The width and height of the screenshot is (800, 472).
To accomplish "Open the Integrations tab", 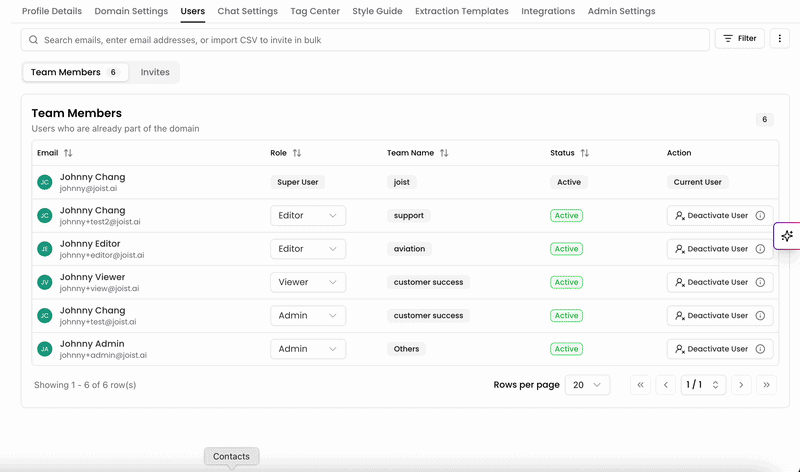I will (x=548, y=11).
